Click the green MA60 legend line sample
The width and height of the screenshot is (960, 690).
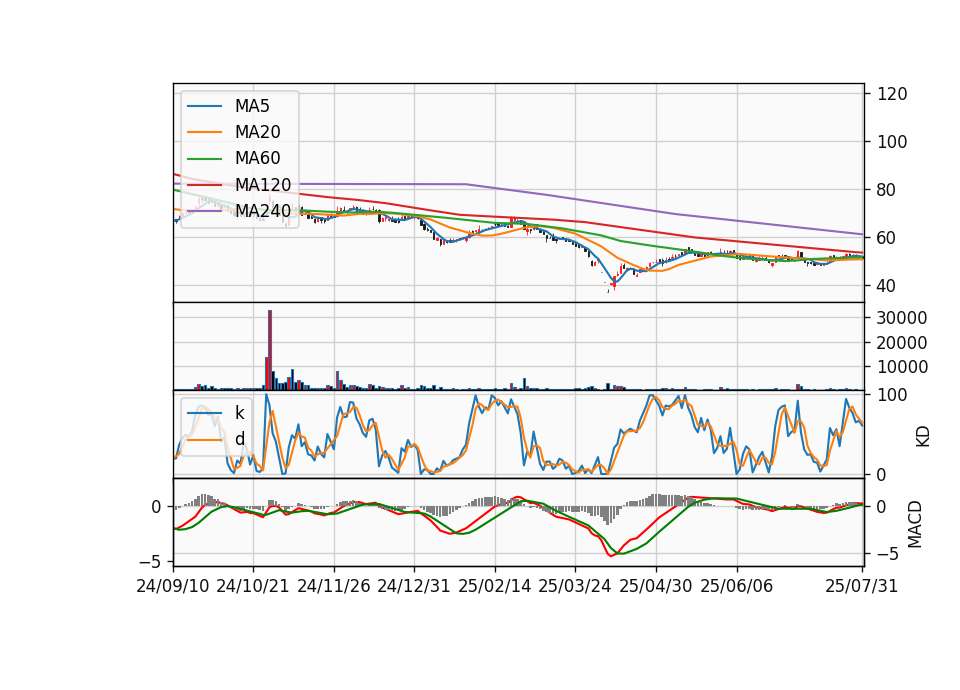204,159
